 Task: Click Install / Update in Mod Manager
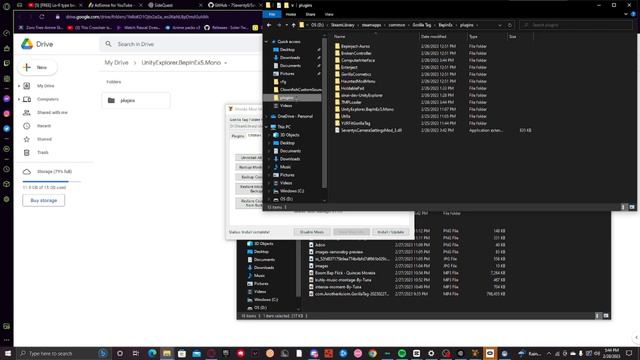(x=390, y=232)
